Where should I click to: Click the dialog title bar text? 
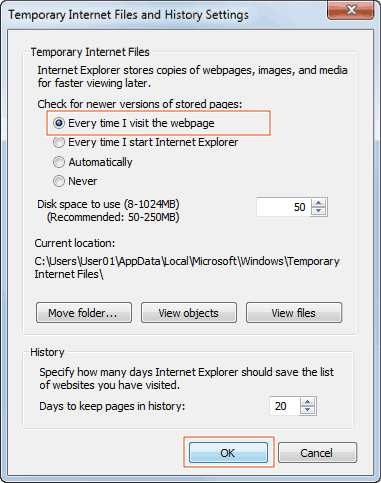click(129, 15)
